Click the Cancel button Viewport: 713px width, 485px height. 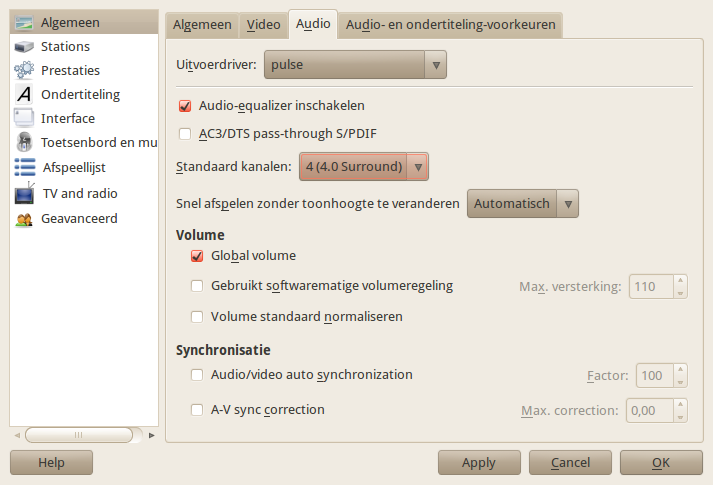click(x=570, y=463)
